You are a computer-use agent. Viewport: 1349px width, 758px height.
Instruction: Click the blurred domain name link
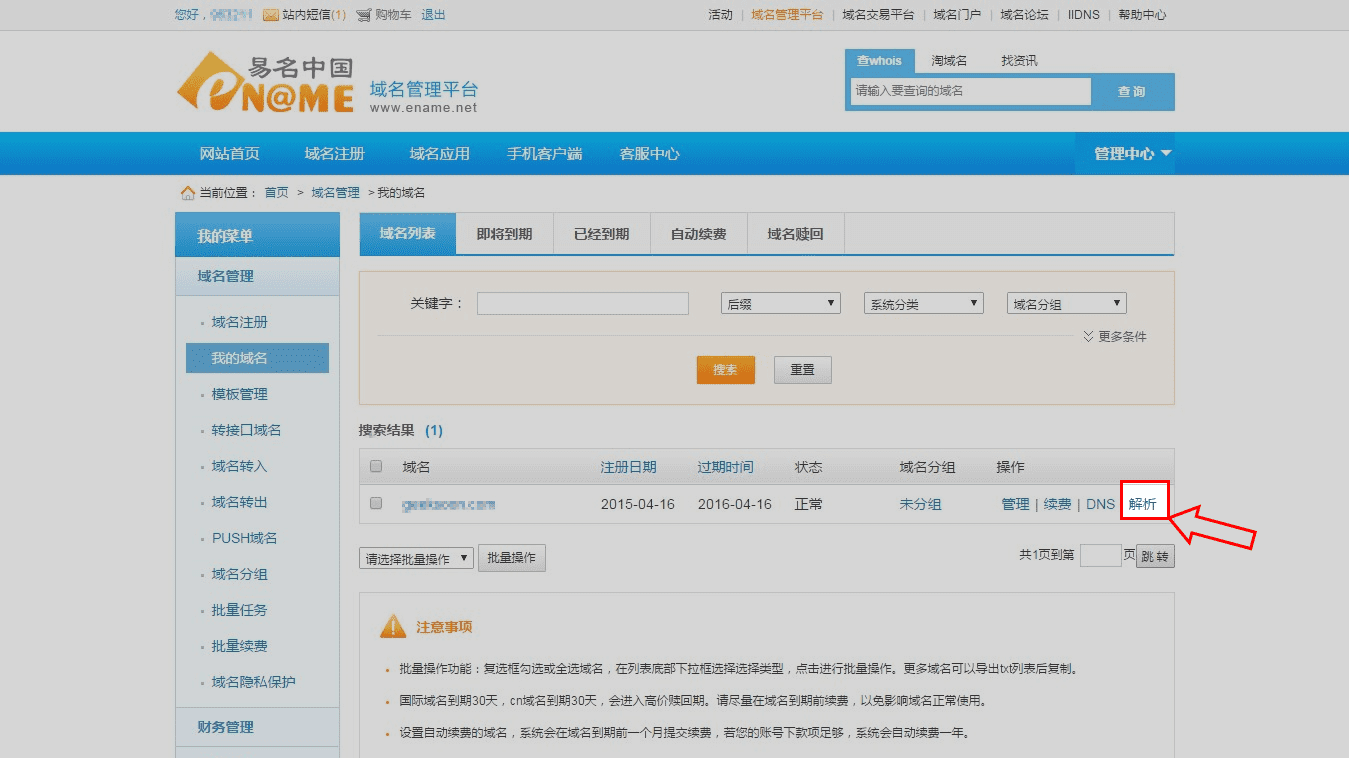coord(449,504)
